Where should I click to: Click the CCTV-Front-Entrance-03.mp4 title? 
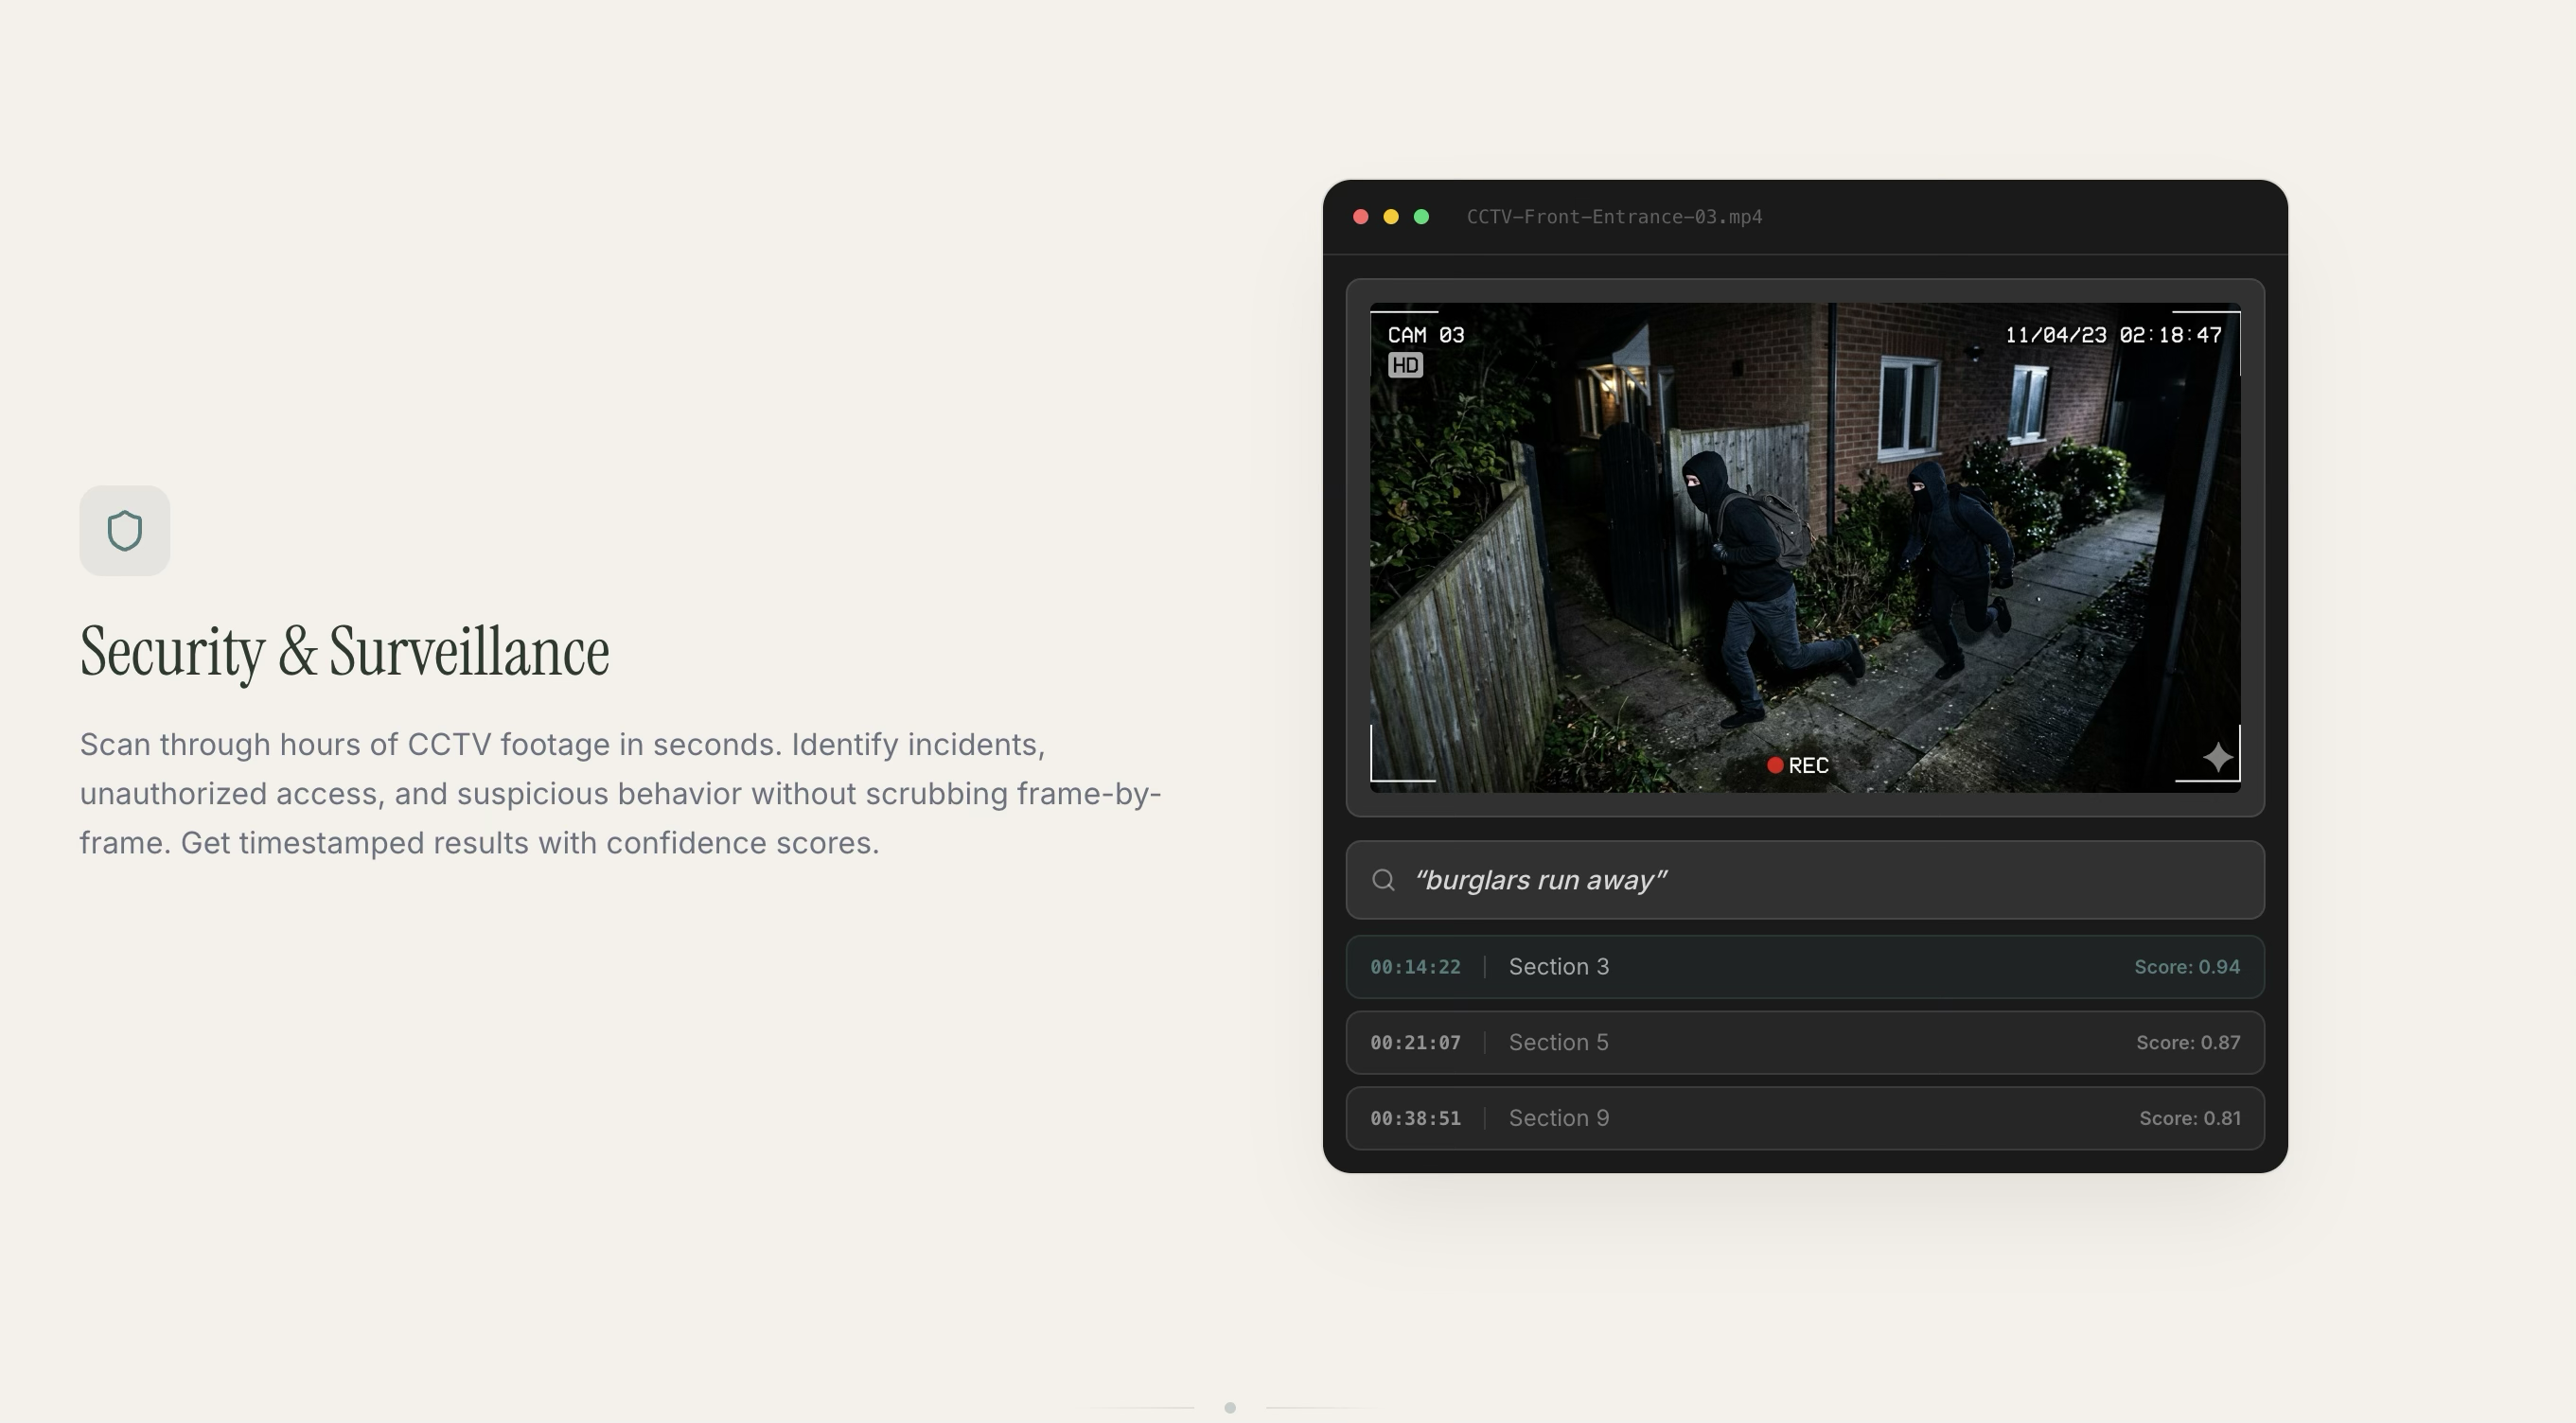click(1614, 216)
